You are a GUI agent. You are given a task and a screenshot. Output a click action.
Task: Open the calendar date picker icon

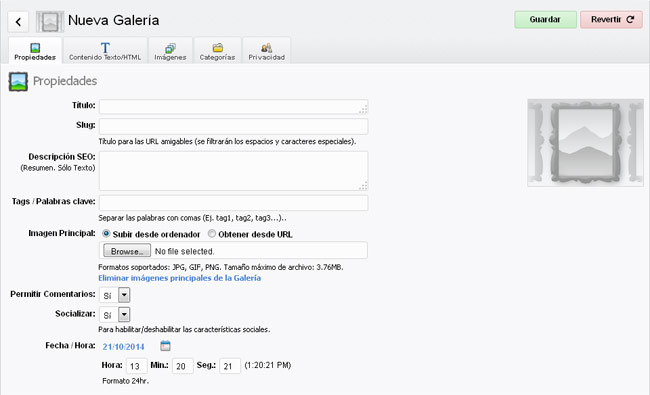[165, 346]
